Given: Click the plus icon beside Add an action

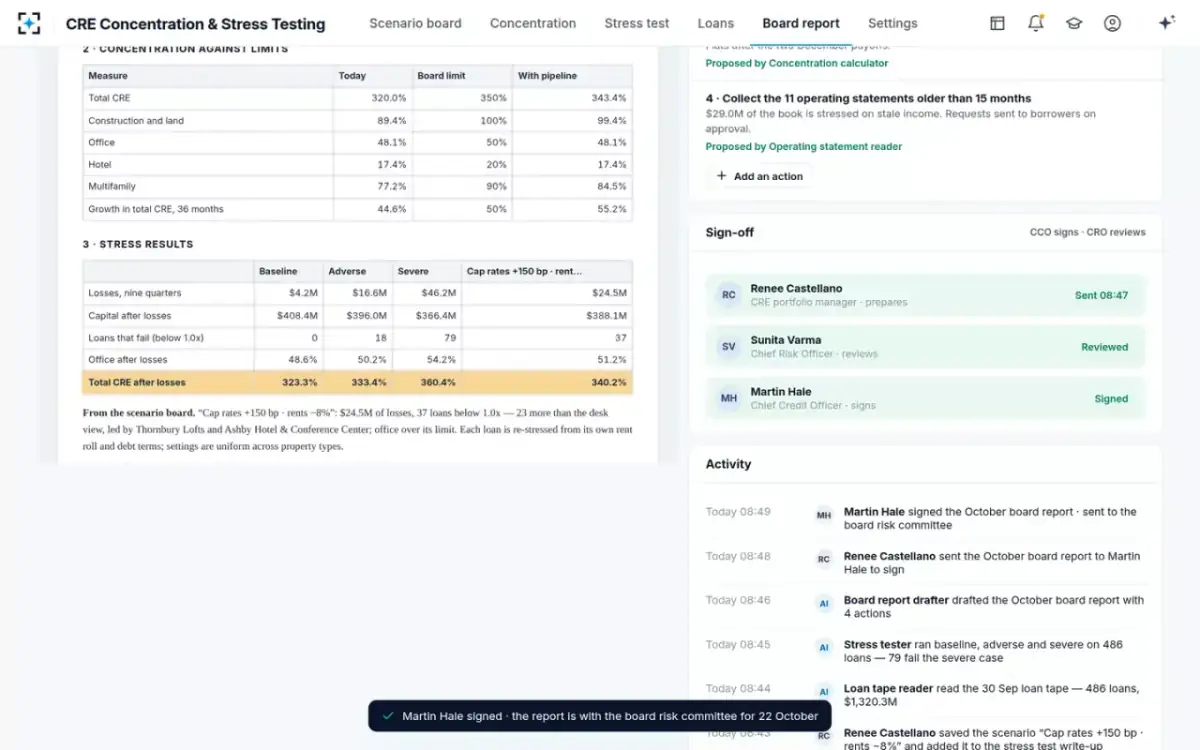Looking at the screenshot, I should [721, 176].
